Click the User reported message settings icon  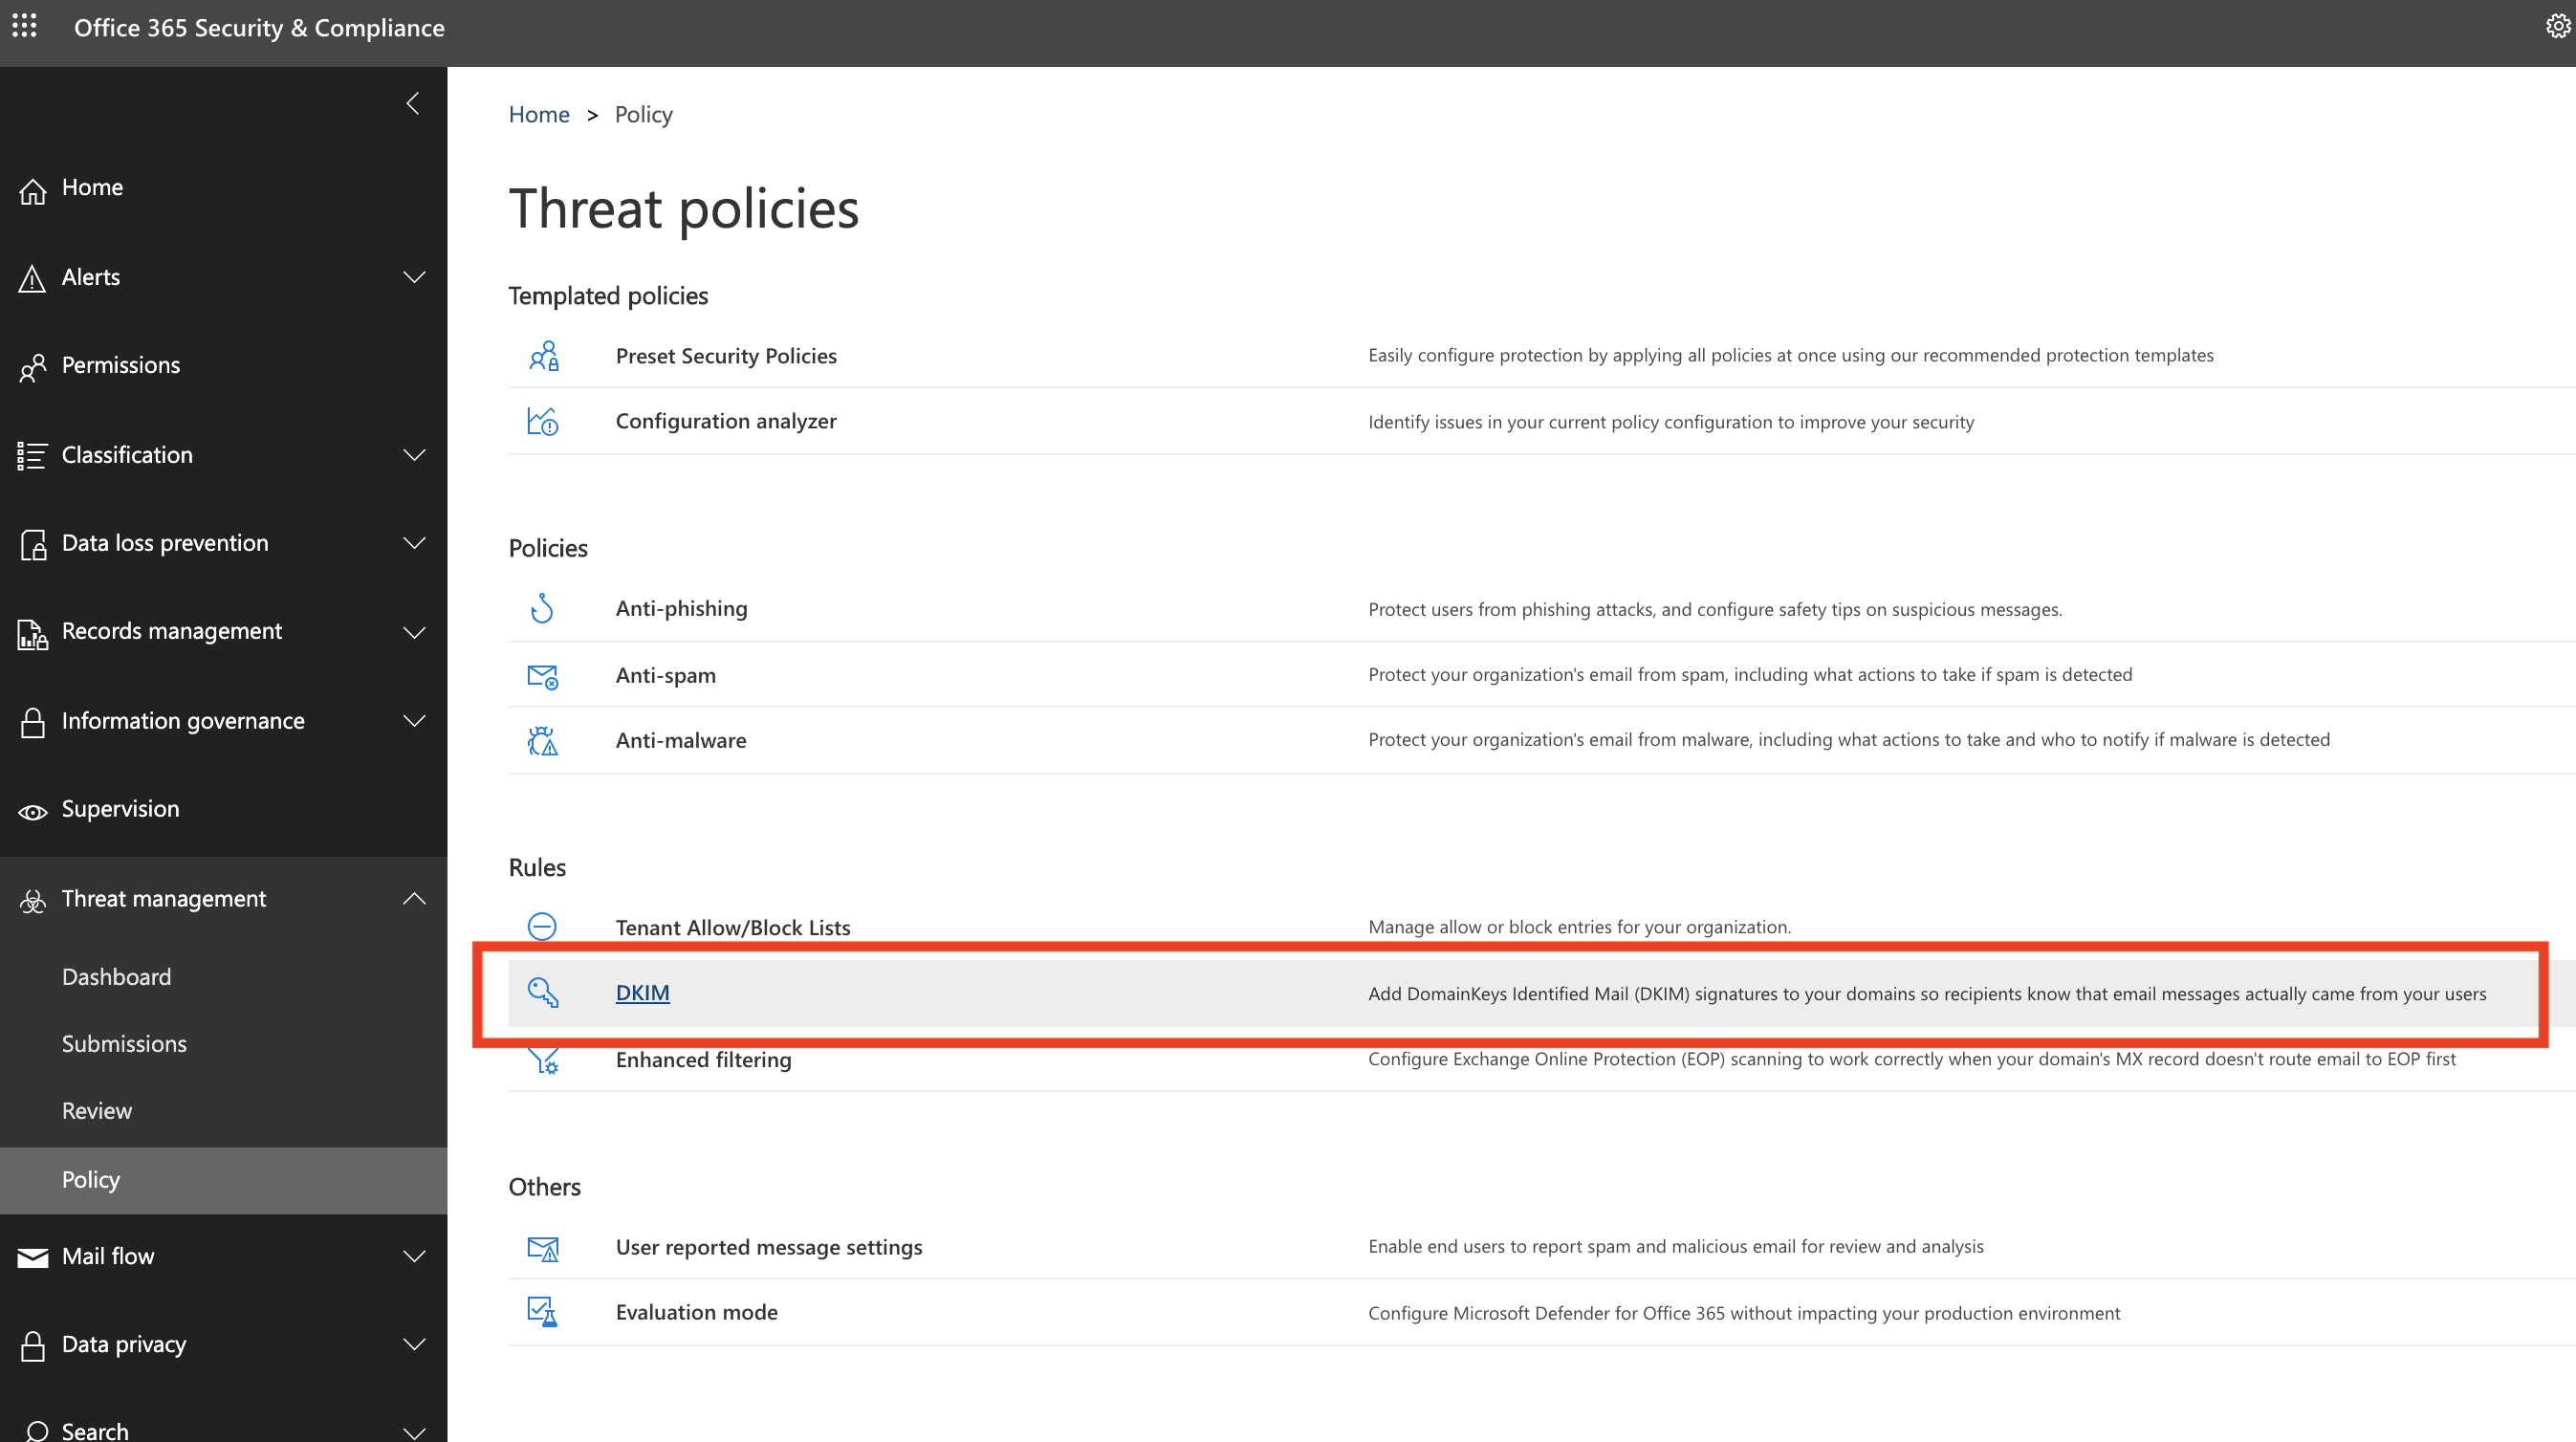543,1246
